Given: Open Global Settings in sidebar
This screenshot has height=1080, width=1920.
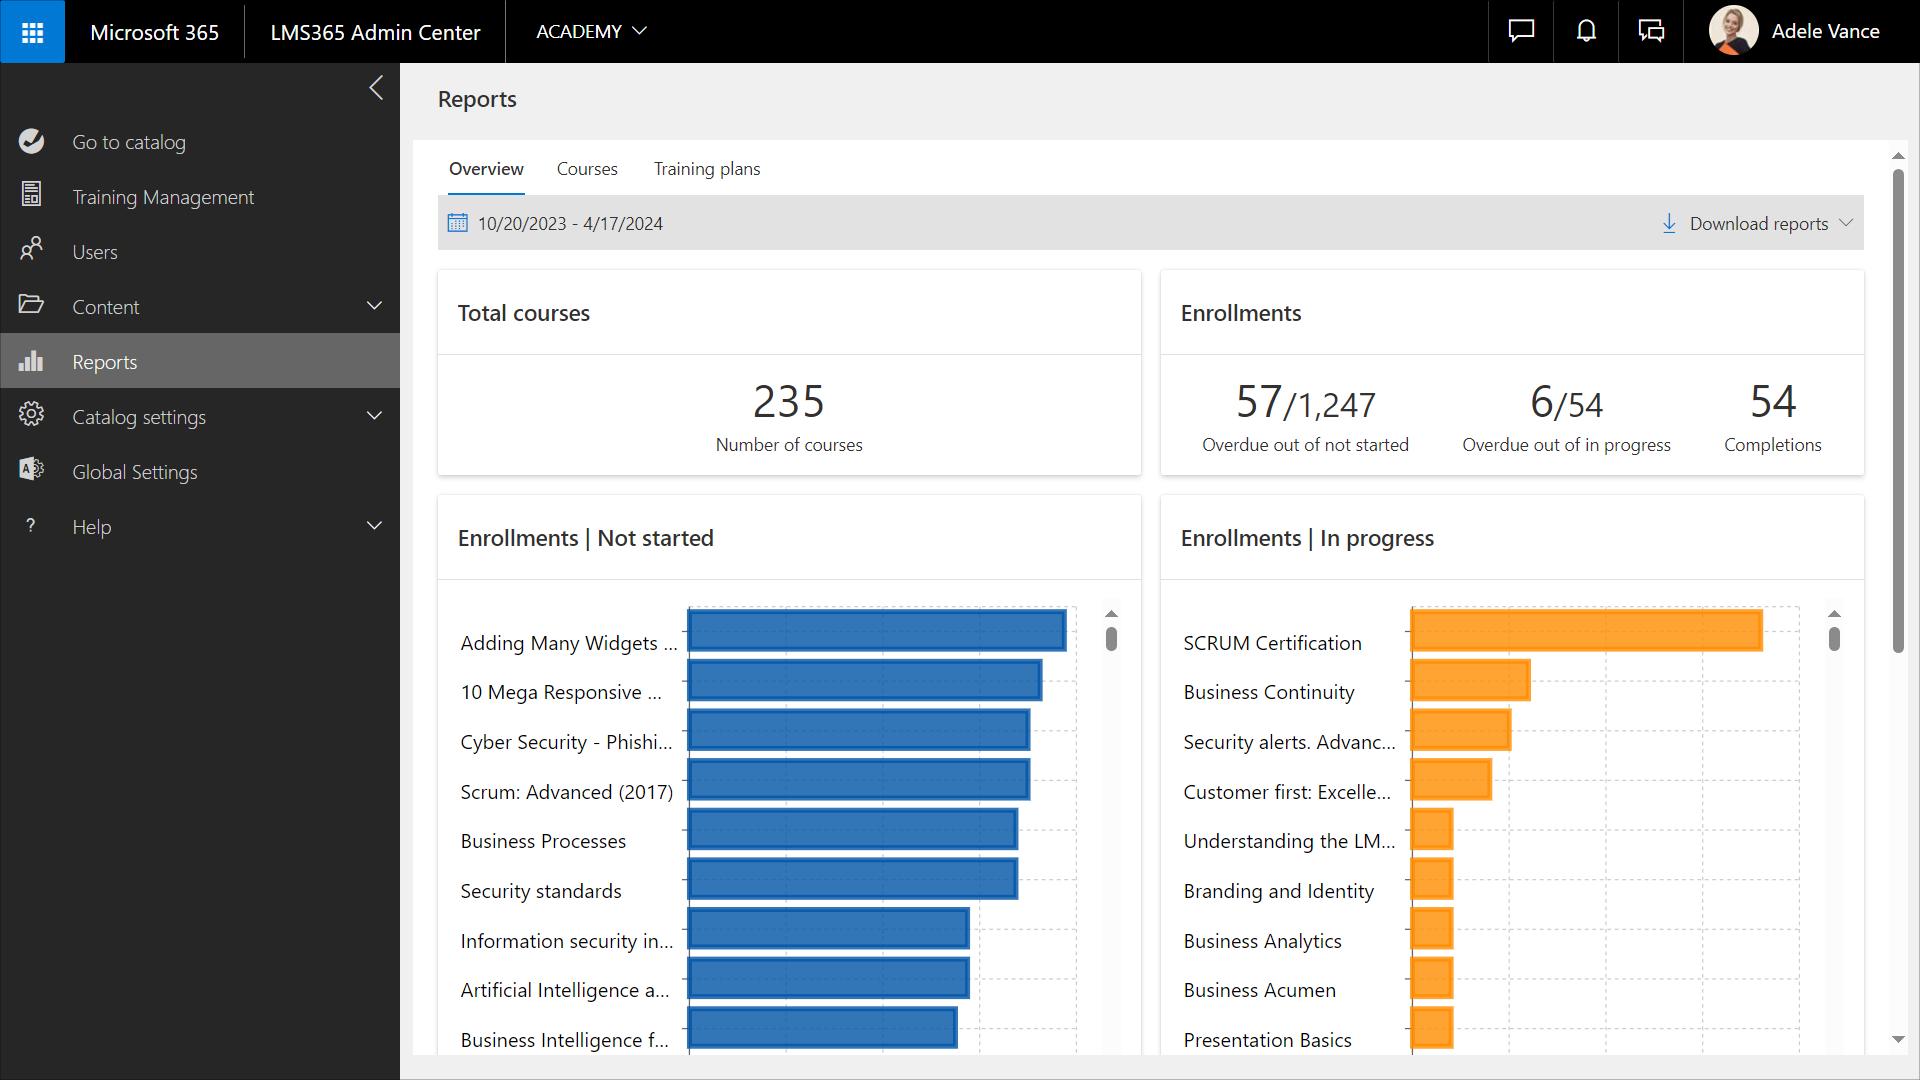Looking at the screenshot, I should (135, 472).
